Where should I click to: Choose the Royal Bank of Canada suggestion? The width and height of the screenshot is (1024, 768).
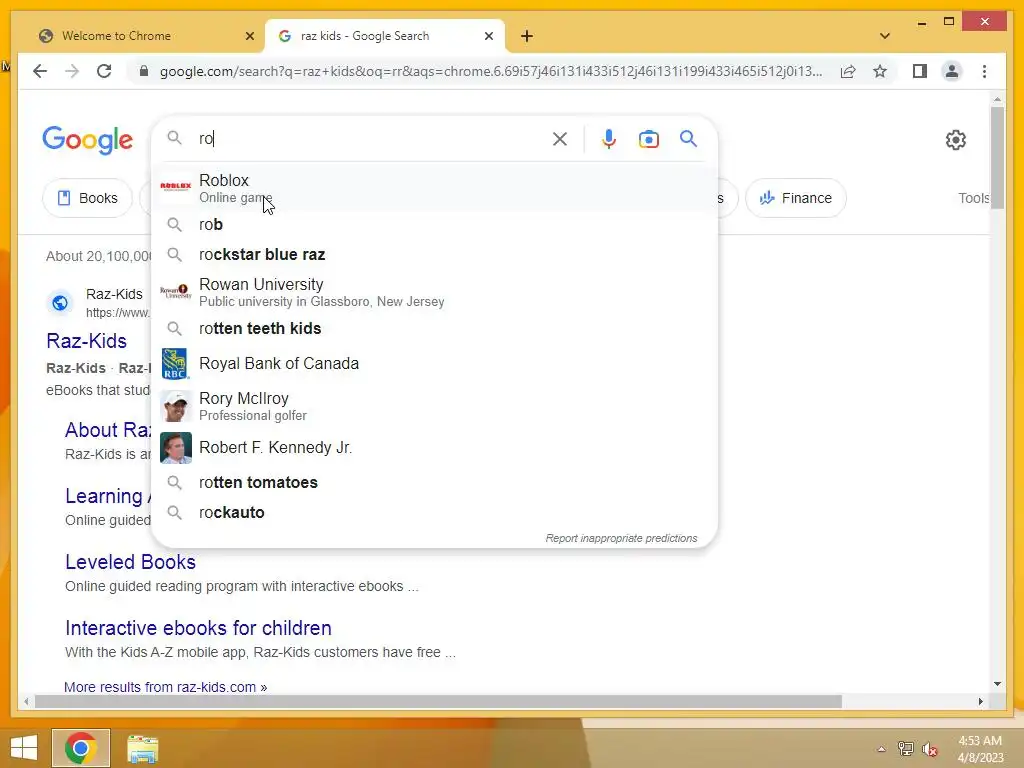coord(434,364)
